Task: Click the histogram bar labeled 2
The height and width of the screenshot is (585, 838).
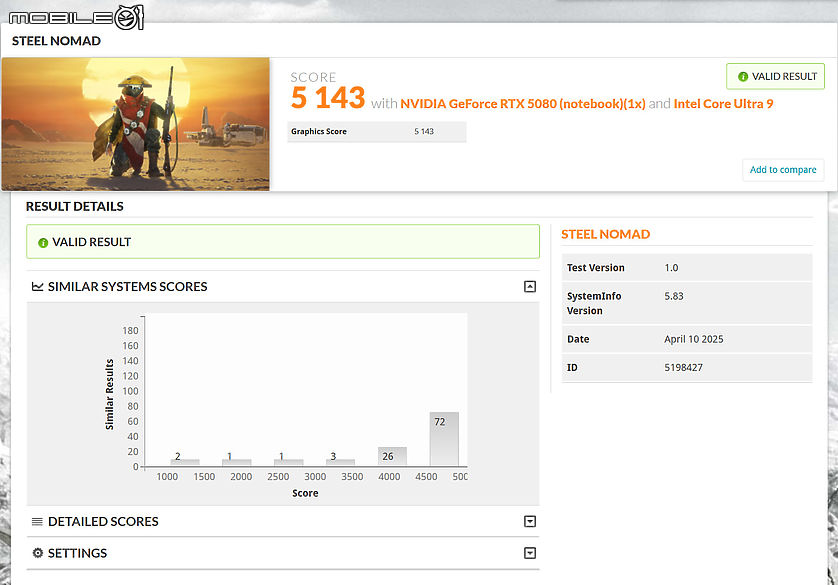Action: tap(185, 463)
